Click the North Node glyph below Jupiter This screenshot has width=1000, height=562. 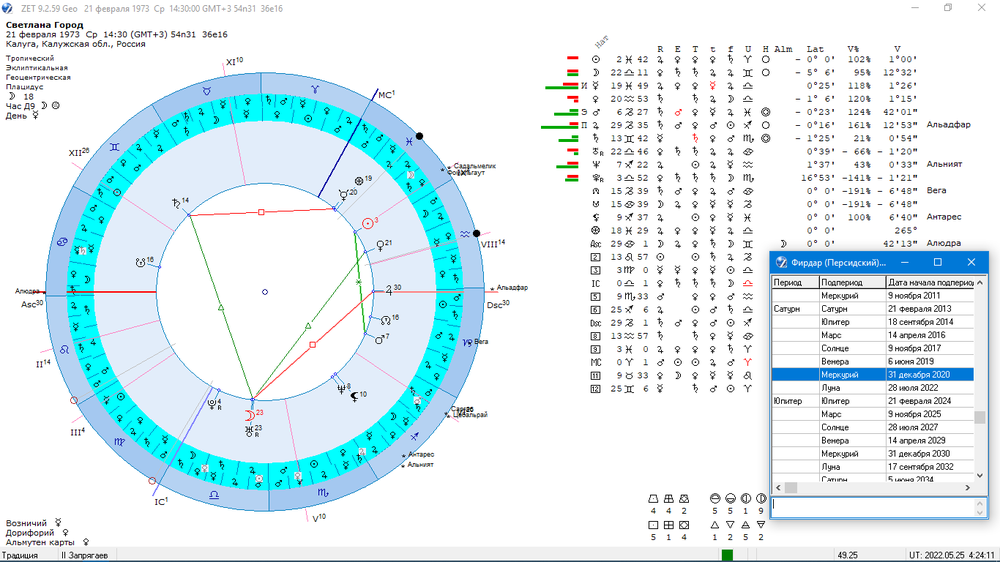pyautogui.click(x=386, y=320)
